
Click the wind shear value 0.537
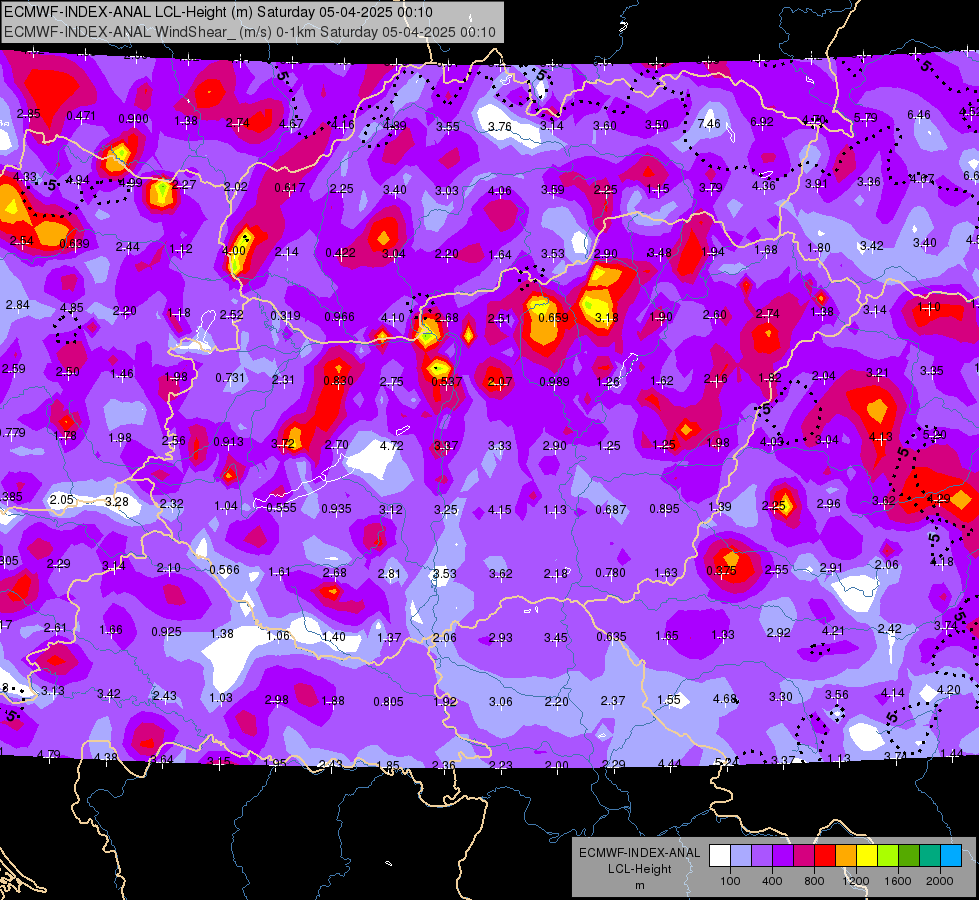pyautogui.click(x=446, y=382)
